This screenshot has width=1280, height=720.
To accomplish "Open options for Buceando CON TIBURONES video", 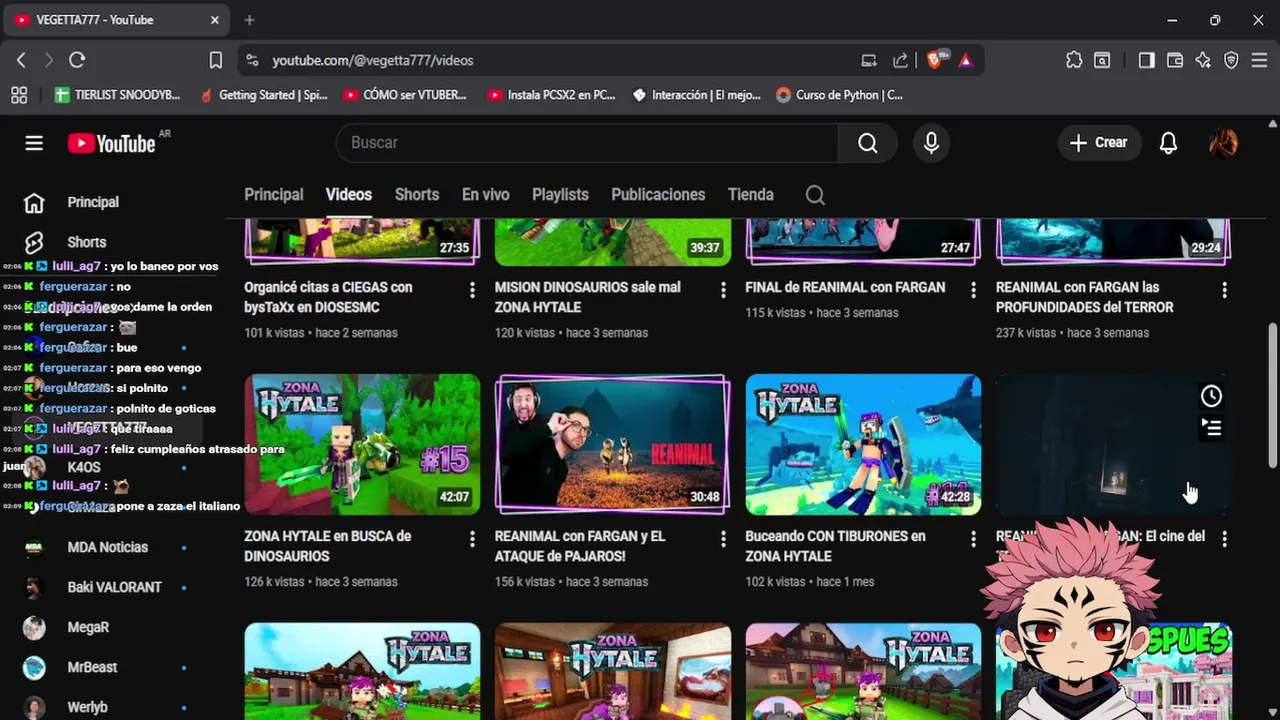I will click(973, 539).
